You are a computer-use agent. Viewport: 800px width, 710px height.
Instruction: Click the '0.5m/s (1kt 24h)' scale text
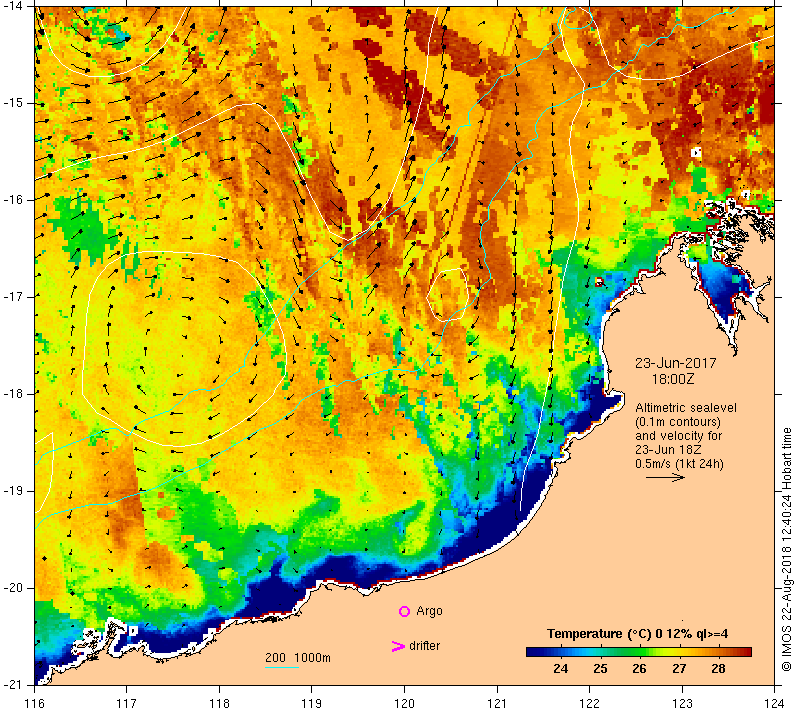[679, 464]
